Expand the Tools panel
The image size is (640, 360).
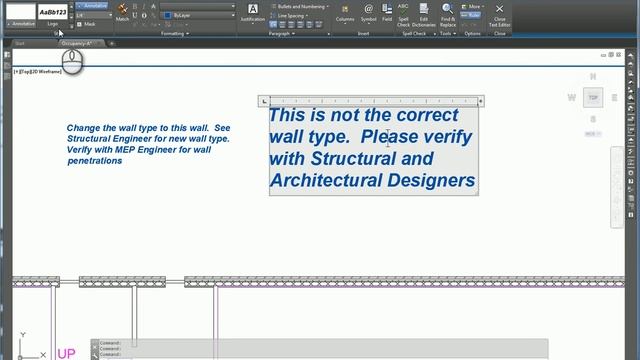[448, 33]
